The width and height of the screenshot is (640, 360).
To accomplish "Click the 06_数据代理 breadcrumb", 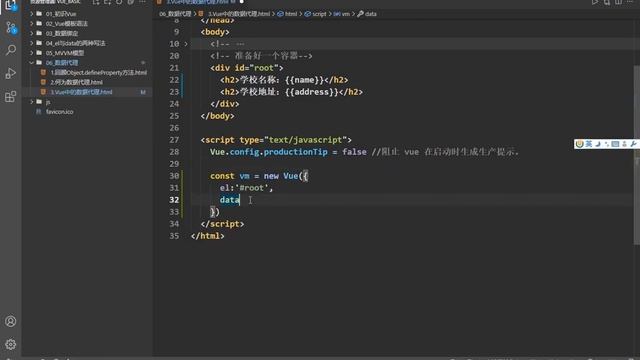I will coord(175,14).
